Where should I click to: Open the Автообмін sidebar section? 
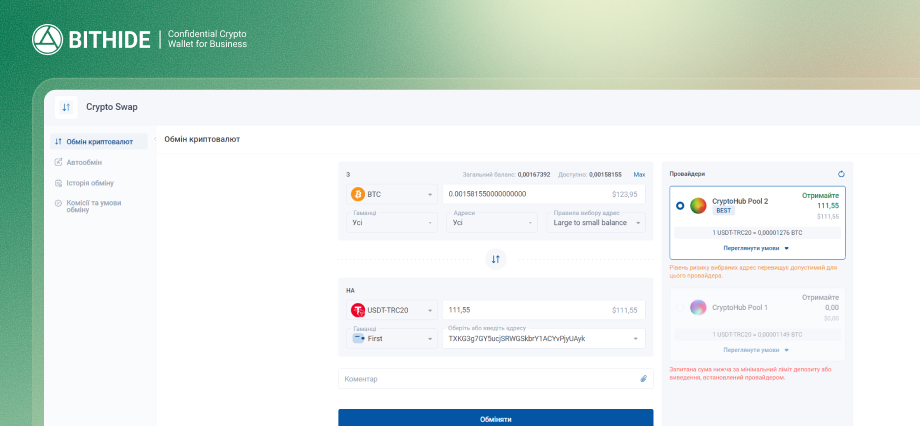[84, 162]
